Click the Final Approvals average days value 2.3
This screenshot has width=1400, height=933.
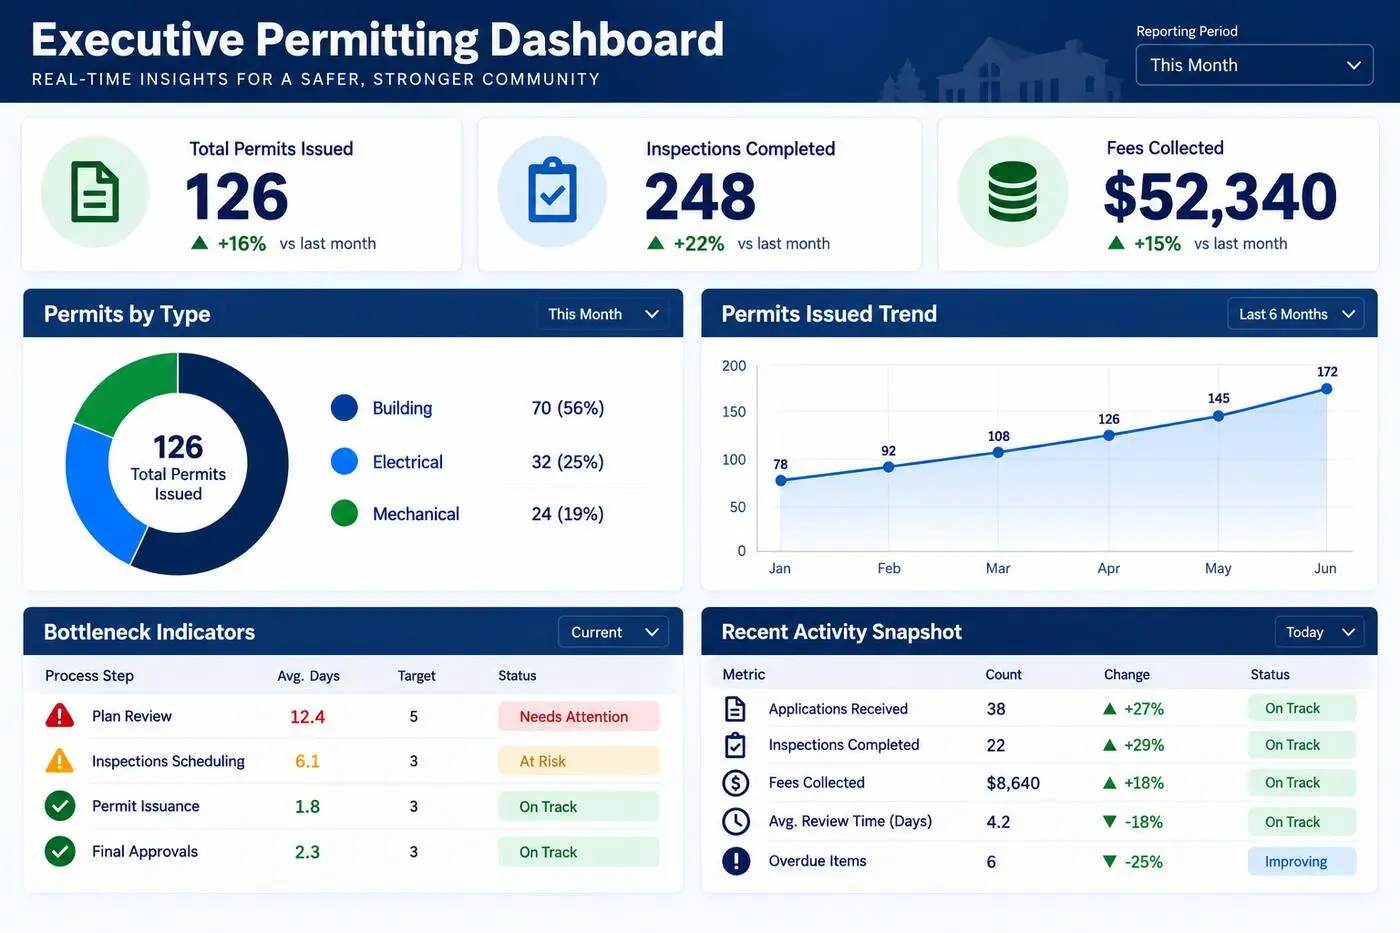[x=307, y=852]
